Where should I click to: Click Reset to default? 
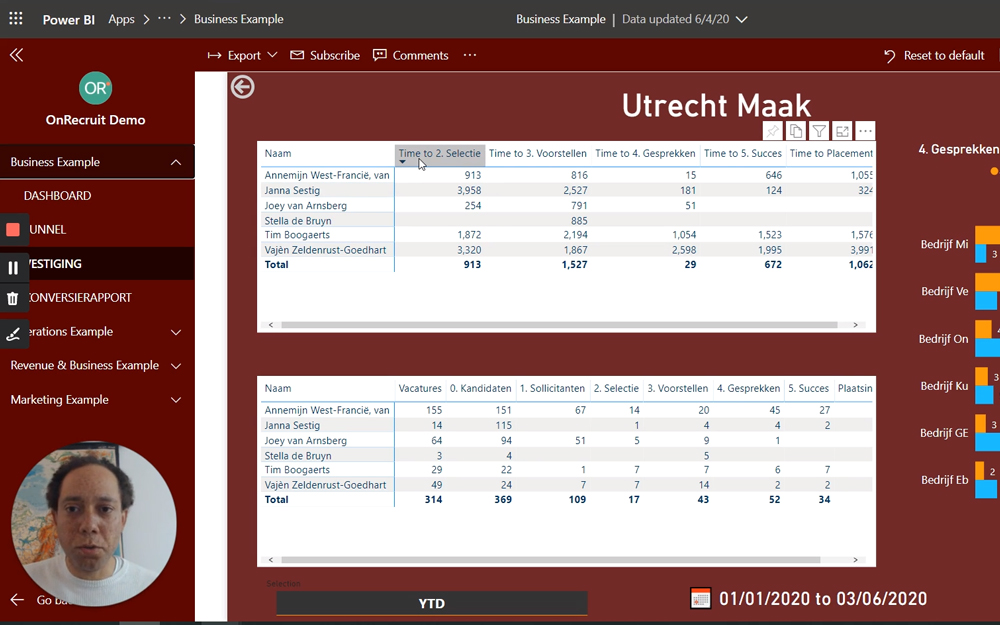934,55
